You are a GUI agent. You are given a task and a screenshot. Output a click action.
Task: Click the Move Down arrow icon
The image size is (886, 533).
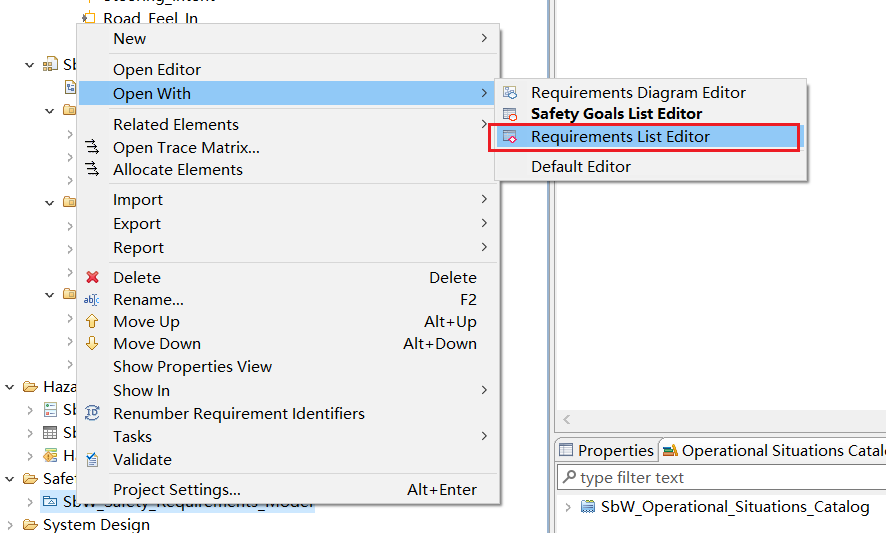(92, 344)
